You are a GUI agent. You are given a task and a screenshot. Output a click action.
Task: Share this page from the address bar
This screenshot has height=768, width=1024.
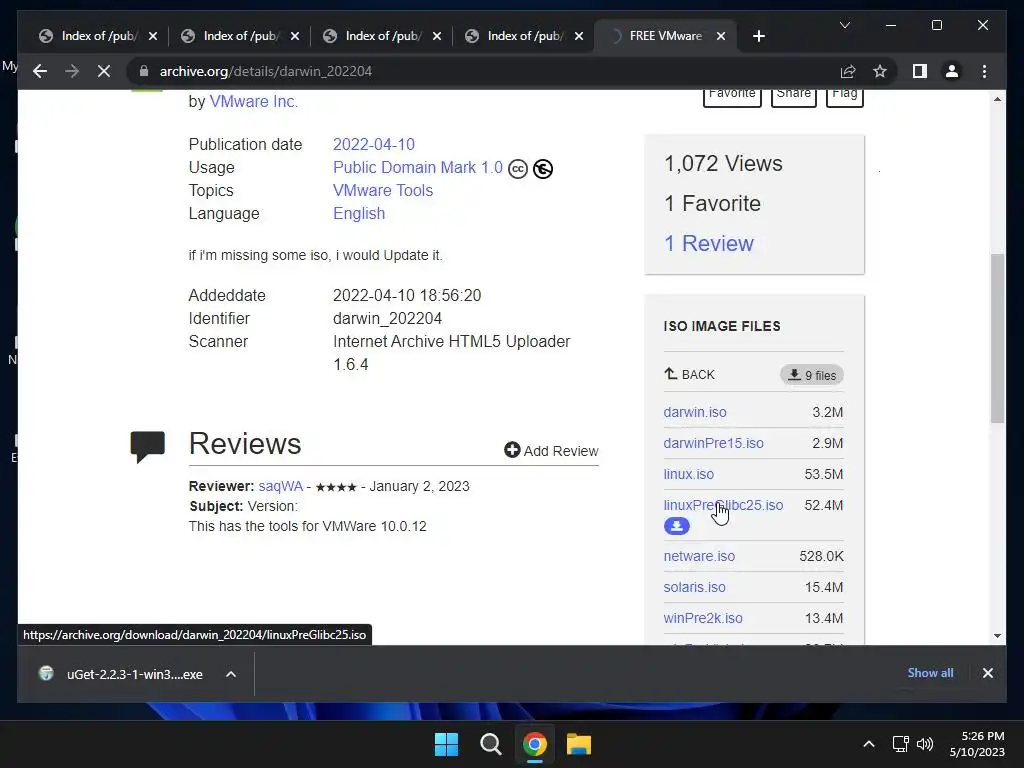click(x=848, y=71)
